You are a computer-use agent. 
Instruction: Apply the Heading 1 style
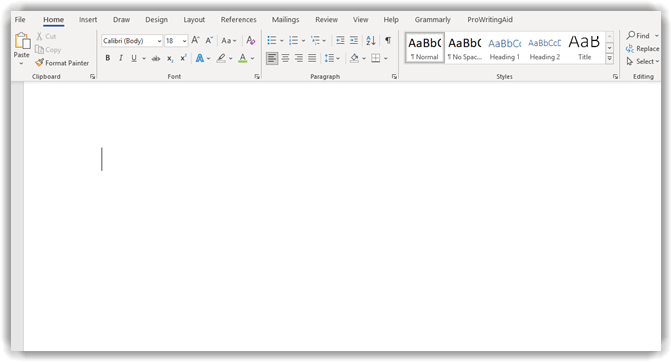tap(505, 48)
